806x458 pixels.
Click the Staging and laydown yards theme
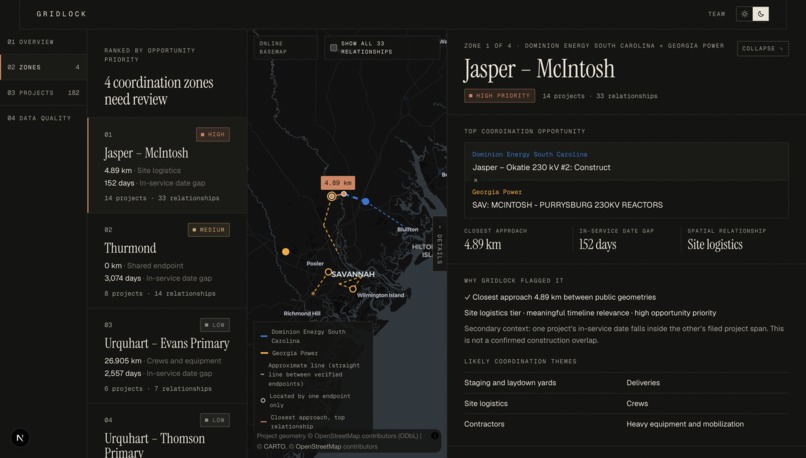pyautogui.click(x=510, y=382)
